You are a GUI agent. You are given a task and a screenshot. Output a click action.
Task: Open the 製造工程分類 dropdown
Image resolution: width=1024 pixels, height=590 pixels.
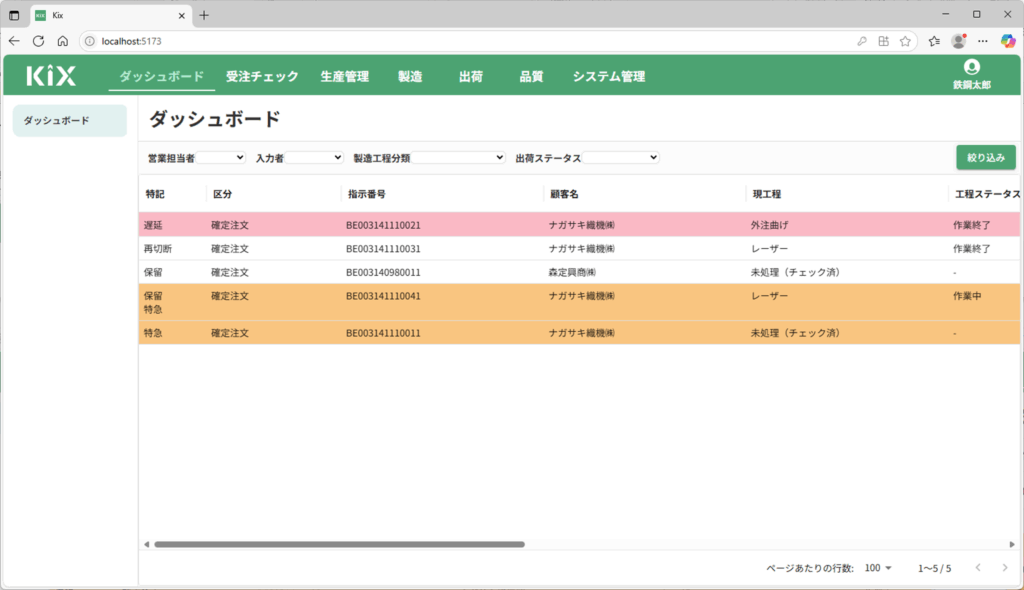(458, 157)
